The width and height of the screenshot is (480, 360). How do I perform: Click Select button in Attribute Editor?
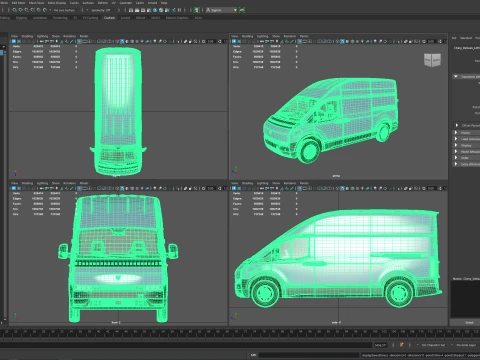point(469,322)
